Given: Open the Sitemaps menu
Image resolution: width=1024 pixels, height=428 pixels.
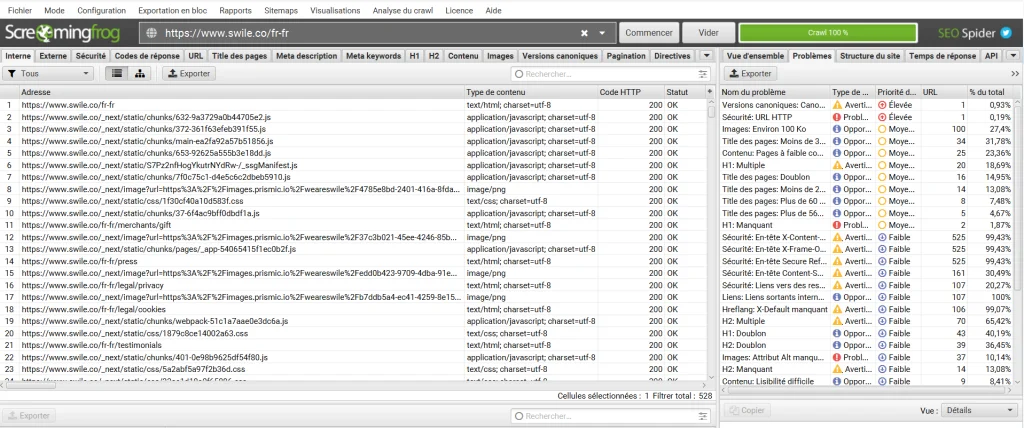Looking at the screenshot, I should [281, 10].
